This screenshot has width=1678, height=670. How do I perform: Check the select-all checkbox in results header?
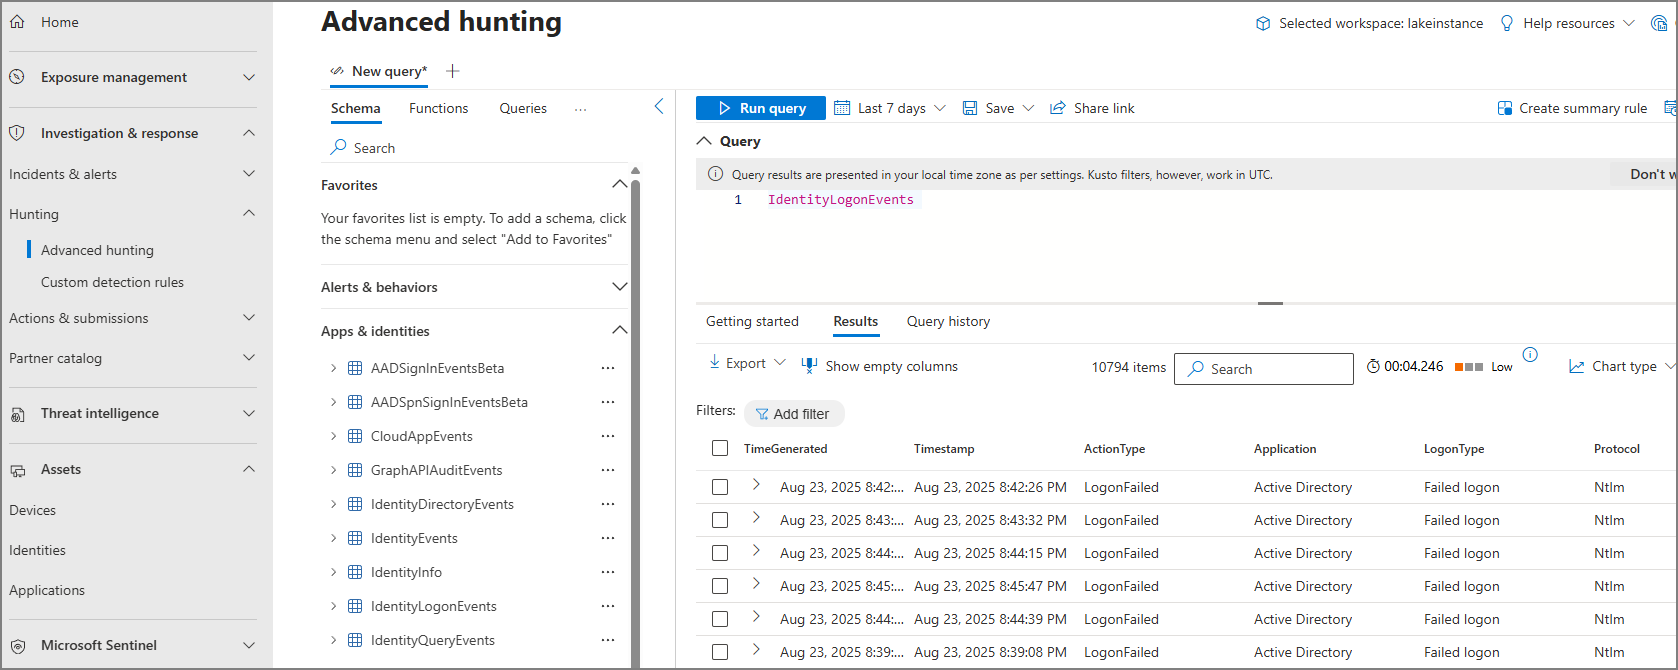pyautogui.click(x=720, y=448)
